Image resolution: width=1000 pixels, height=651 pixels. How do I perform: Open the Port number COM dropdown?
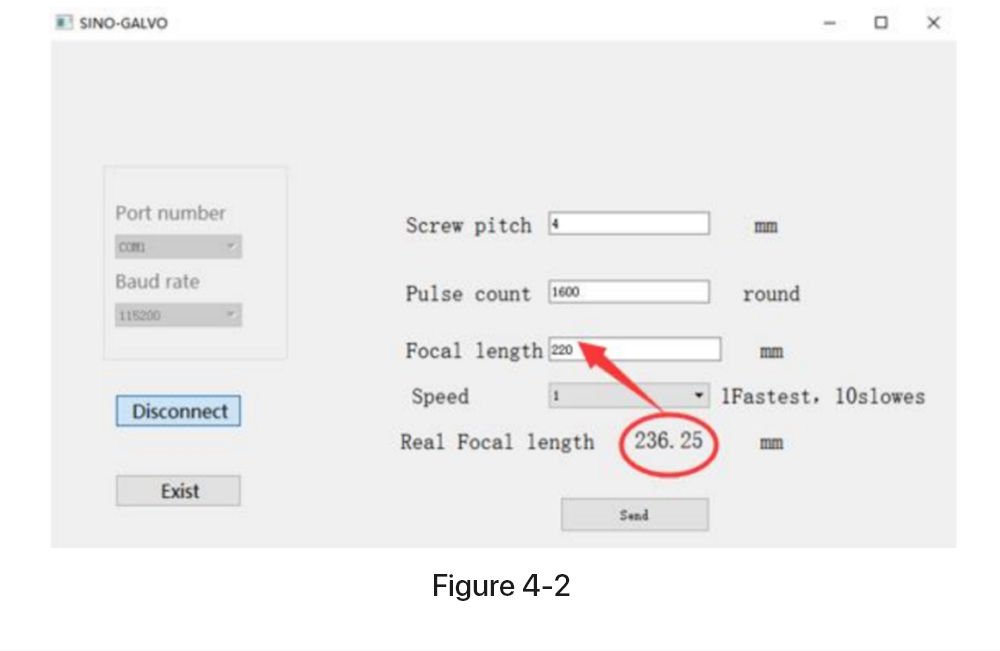pyautogui.click(x=178, y=247)
